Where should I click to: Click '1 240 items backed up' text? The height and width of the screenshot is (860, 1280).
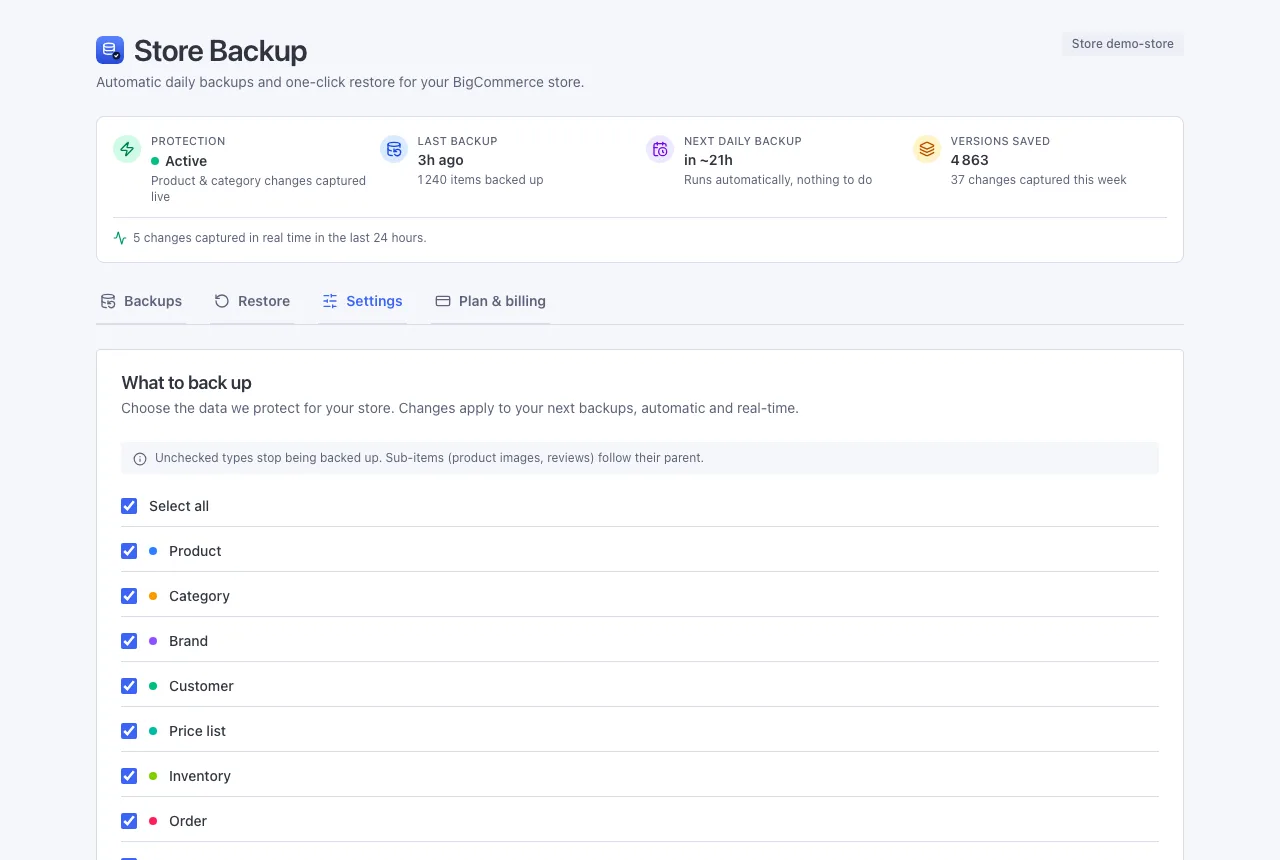tap(481, 180)
